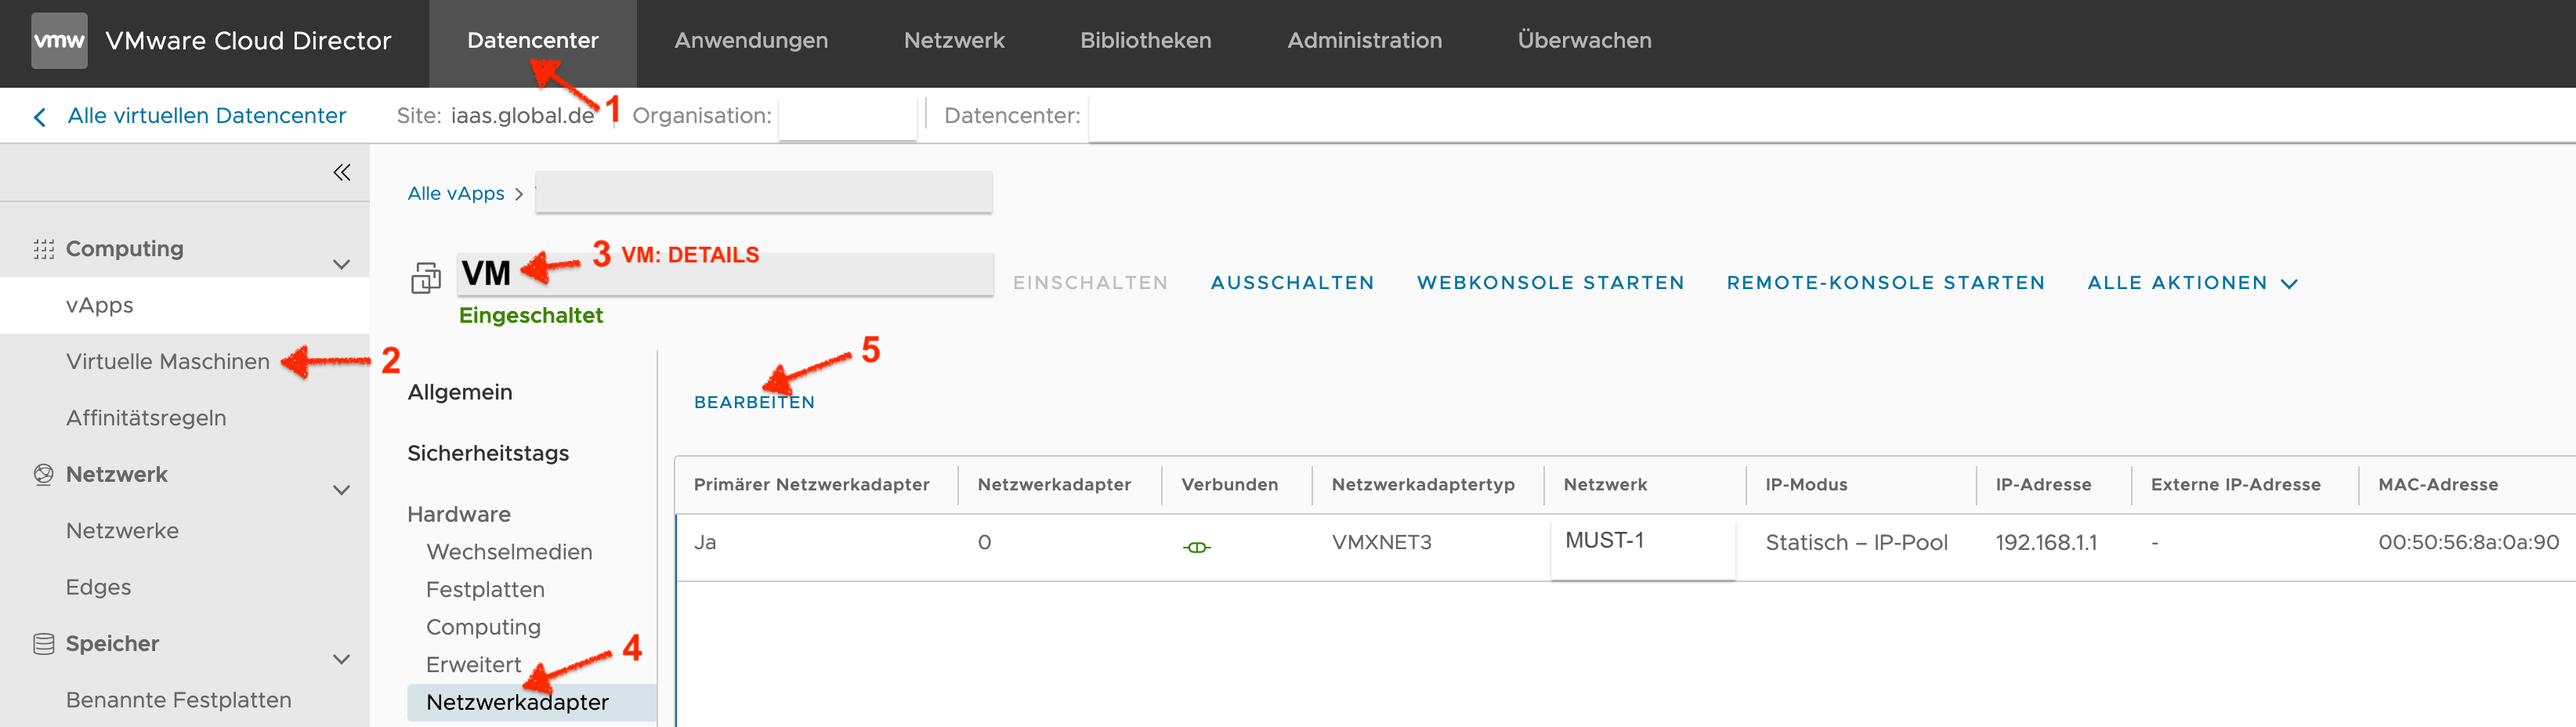Open the Organisation selector field
Screen dimensions: 2576x727
coord(847,117)
